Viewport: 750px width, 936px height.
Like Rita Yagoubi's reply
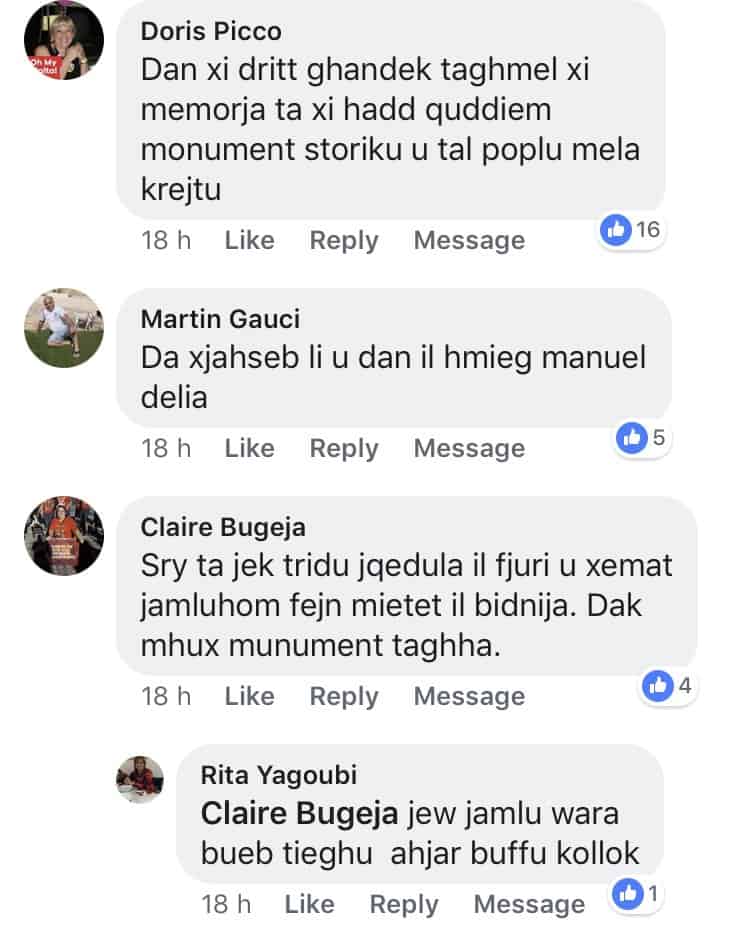pos(309,904)
